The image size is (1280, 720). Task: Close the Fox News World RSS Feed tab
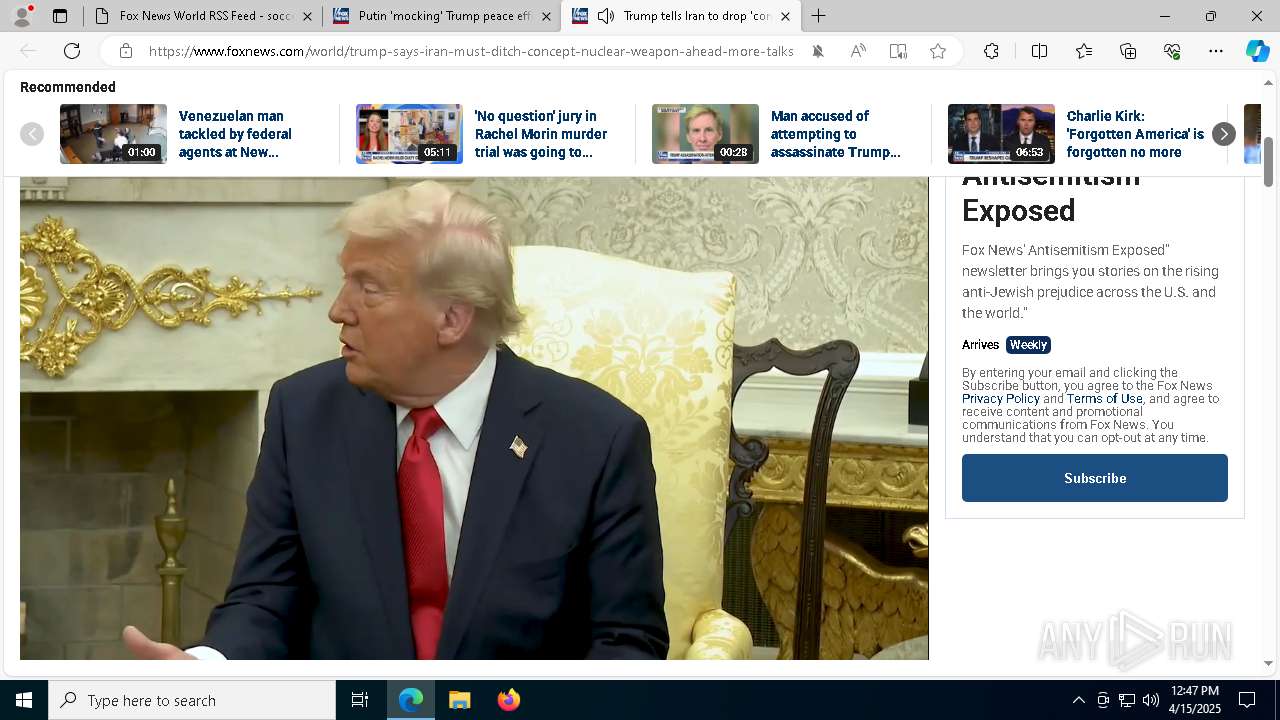point(307,16)
